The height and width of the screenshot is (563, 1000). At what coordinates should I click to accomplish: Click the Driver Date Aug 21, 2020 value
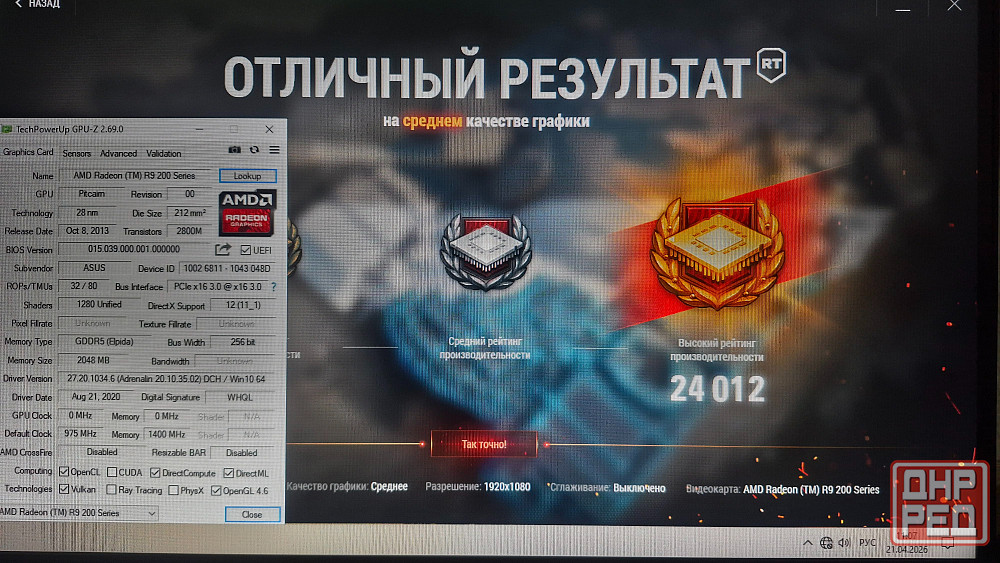click(x=96, y=397)
